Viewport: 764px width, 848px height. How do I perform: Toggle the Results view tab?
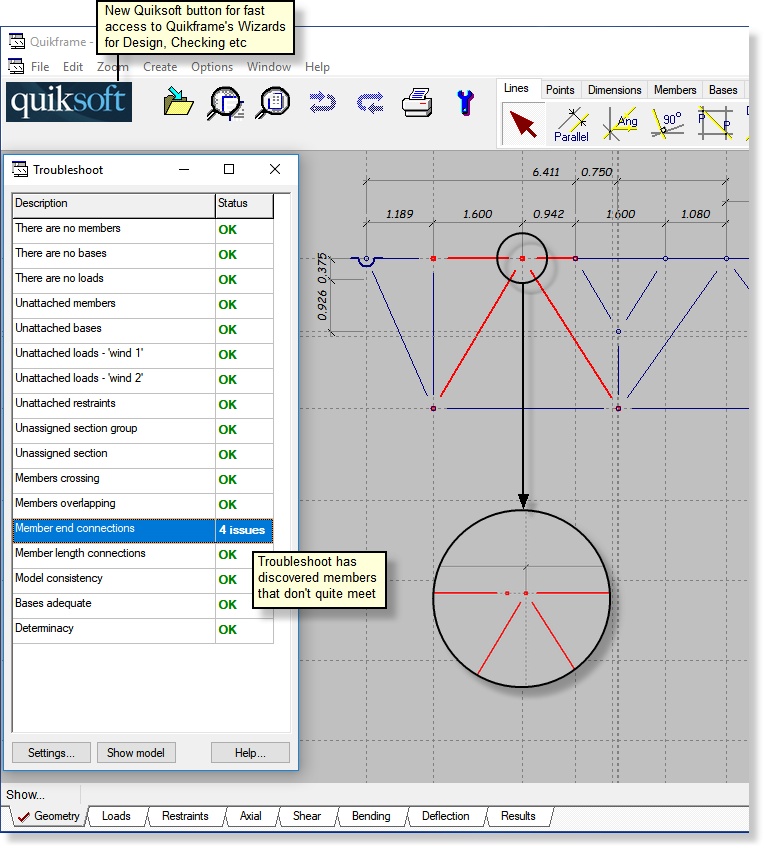pyautogui.click(x=518, y=816)
